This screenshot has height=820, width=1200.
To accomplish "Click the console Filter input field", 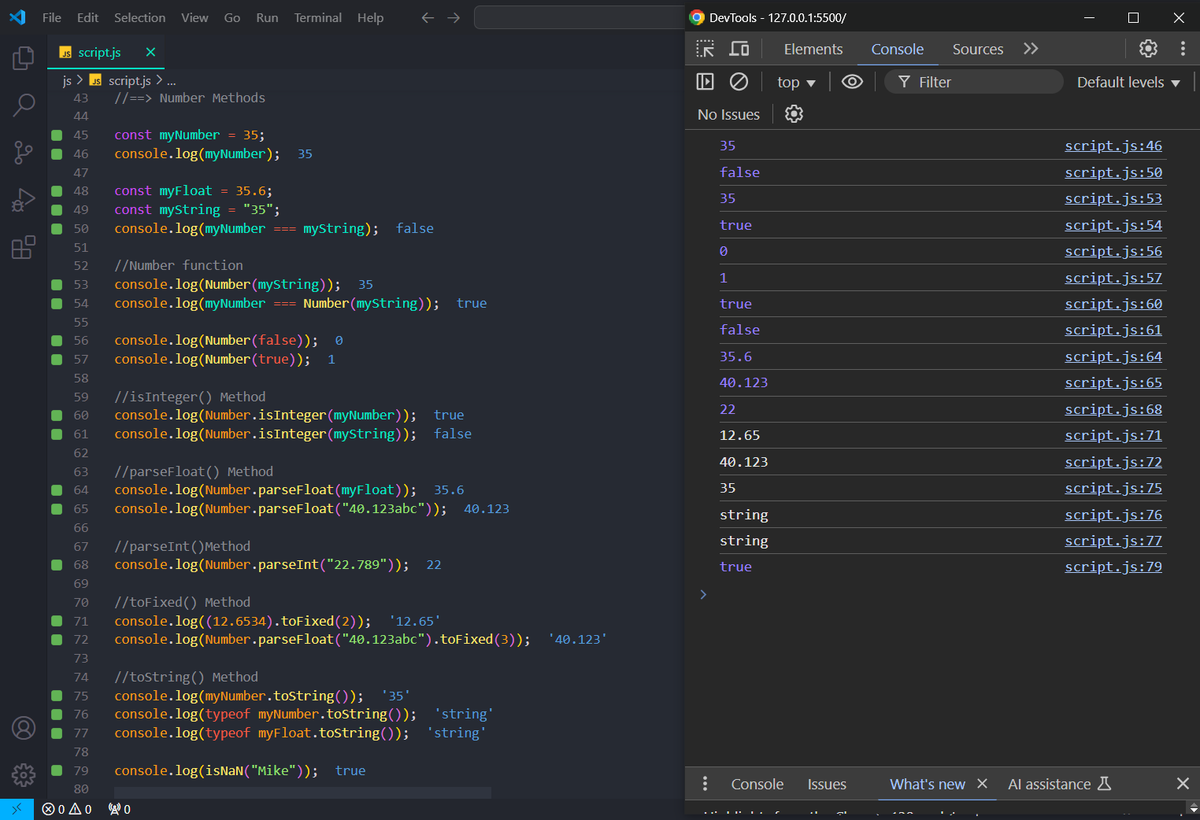I will 973,82.
